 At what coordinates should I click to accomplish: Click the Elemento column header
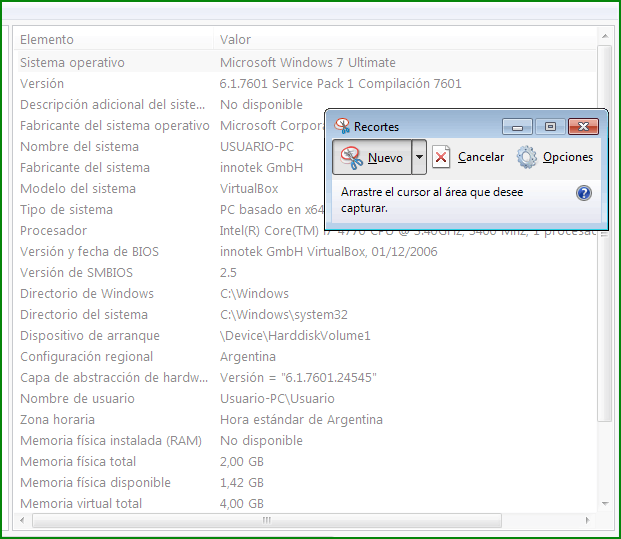[114, 40]
